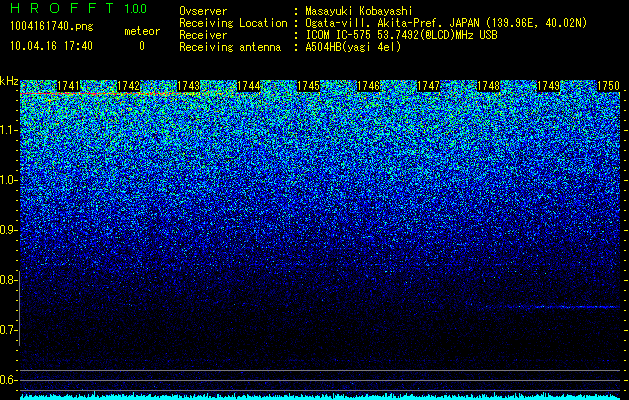Click the 0.7 frequency axis label
Image resolution: width=629 pixels, height=400 pixels.
[x=8, y=330]
